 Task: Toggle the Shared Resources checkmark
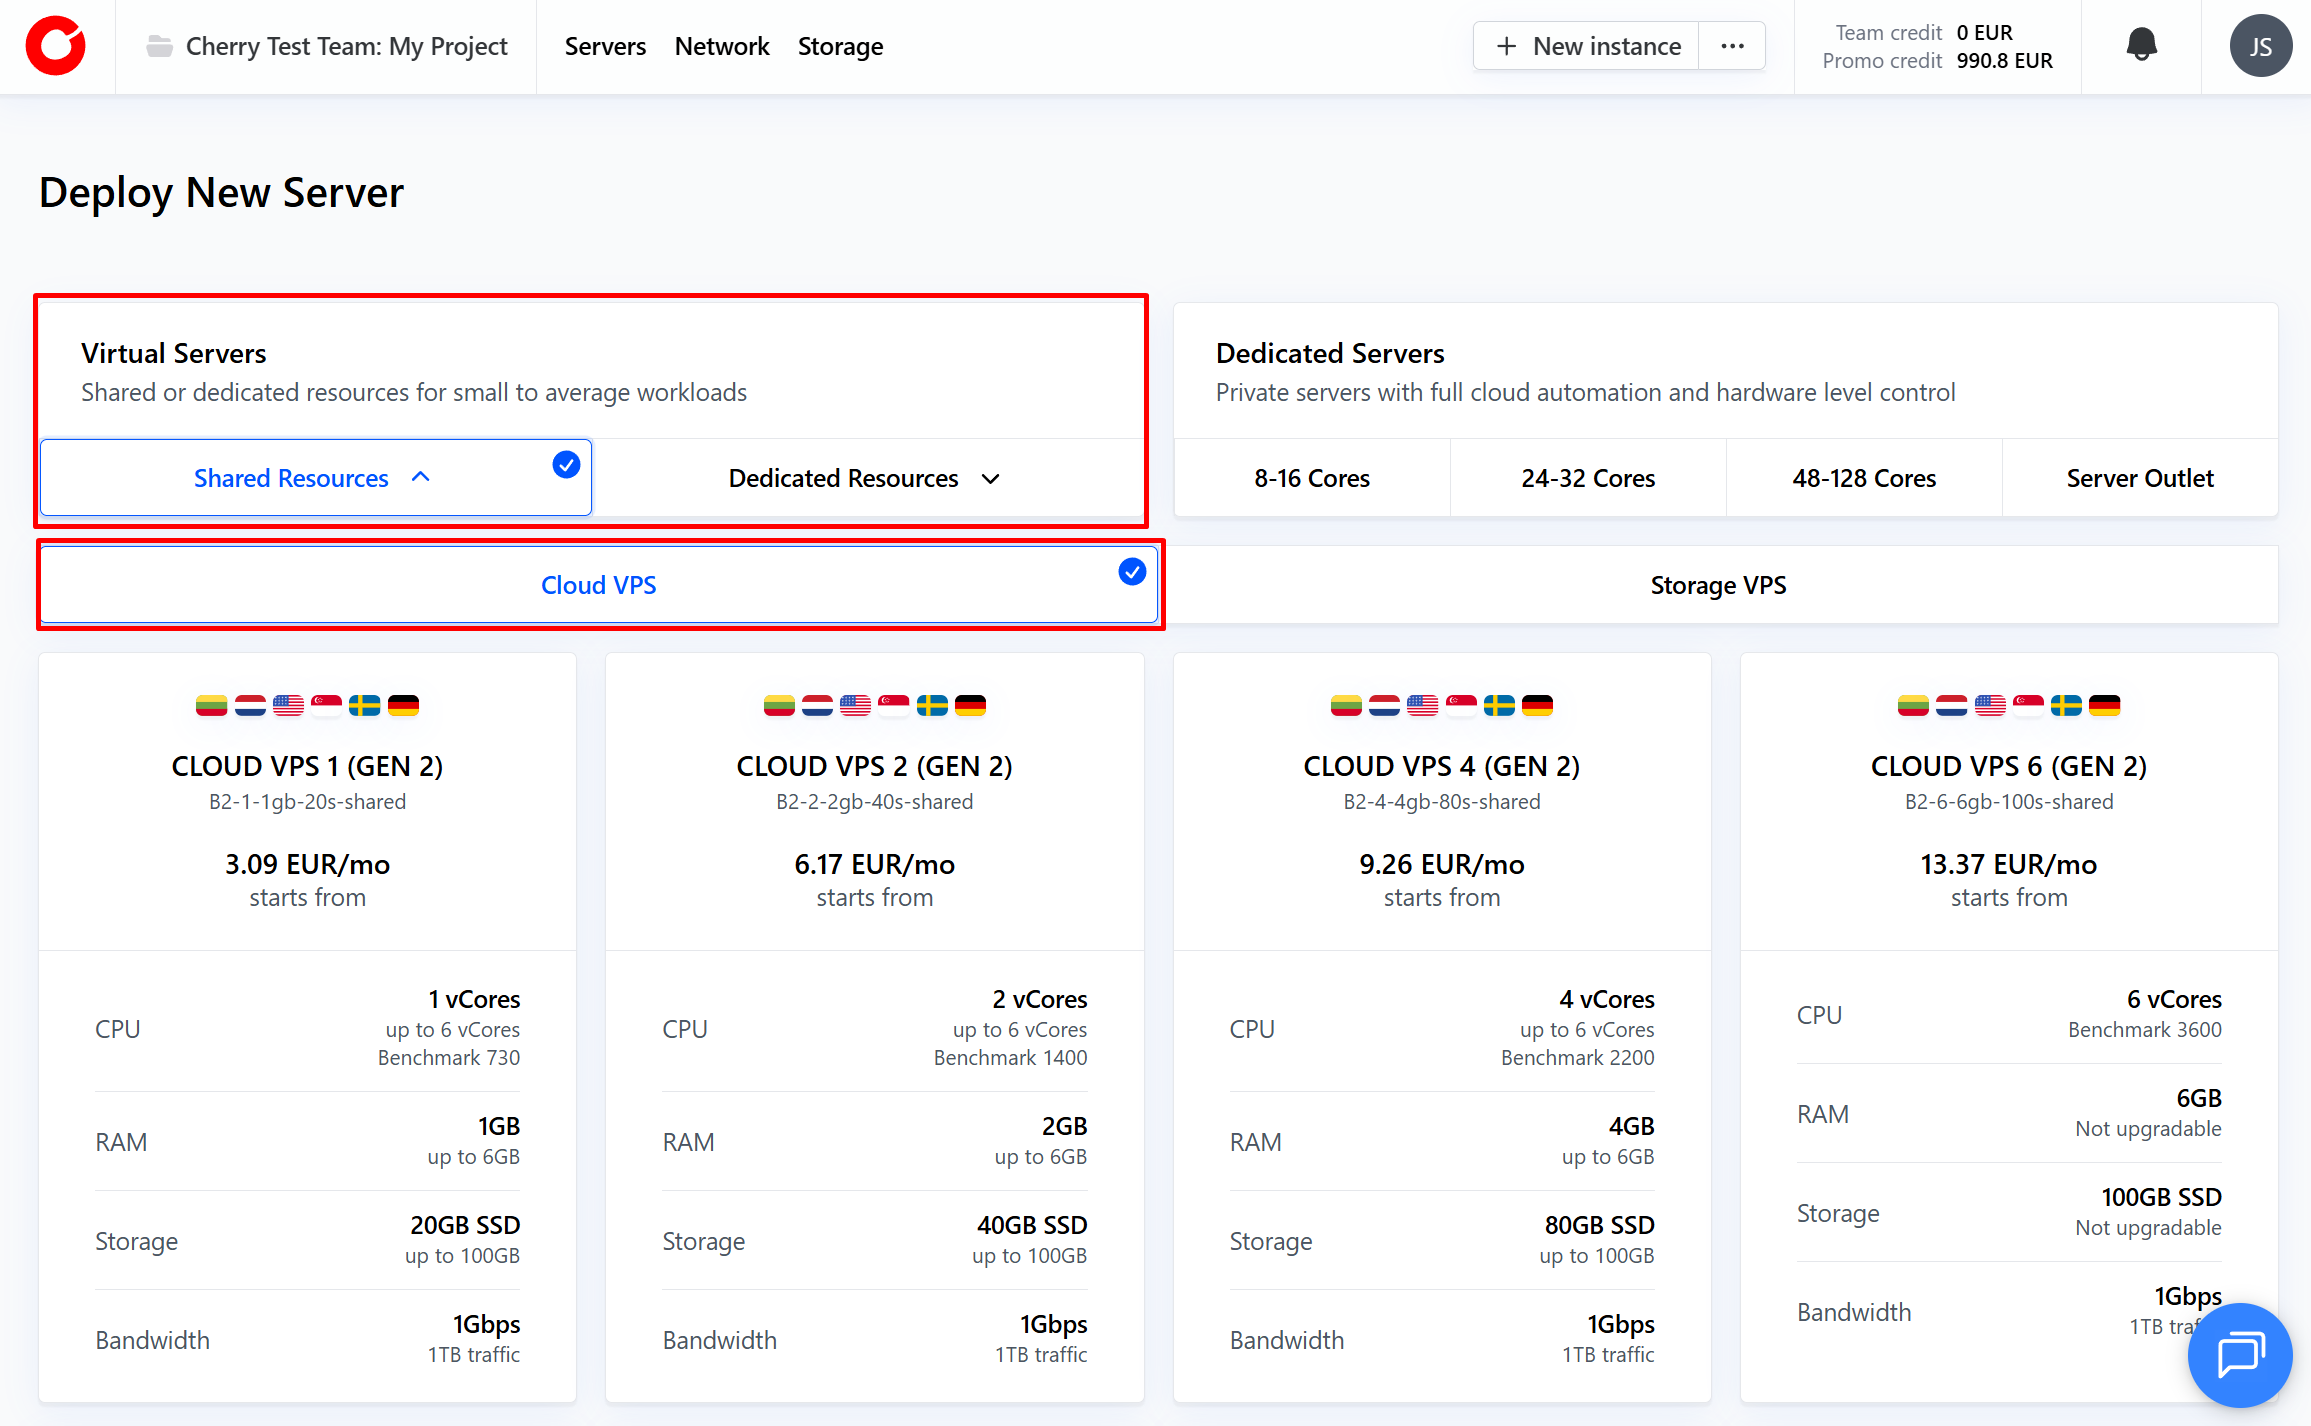tap(566, 464)
